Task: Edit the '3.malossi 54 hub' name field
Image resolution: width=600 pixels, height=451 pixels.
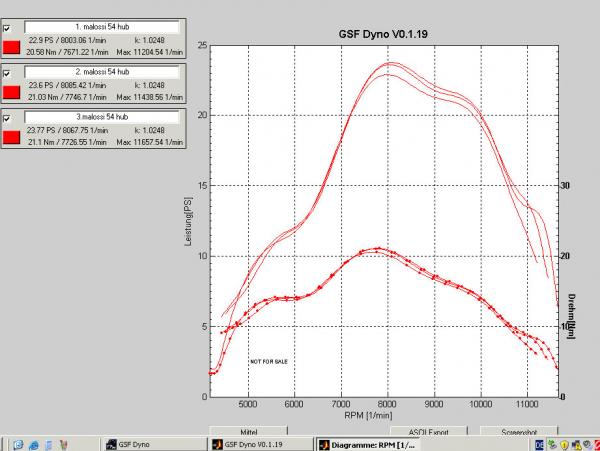Action: click(102, 117)
